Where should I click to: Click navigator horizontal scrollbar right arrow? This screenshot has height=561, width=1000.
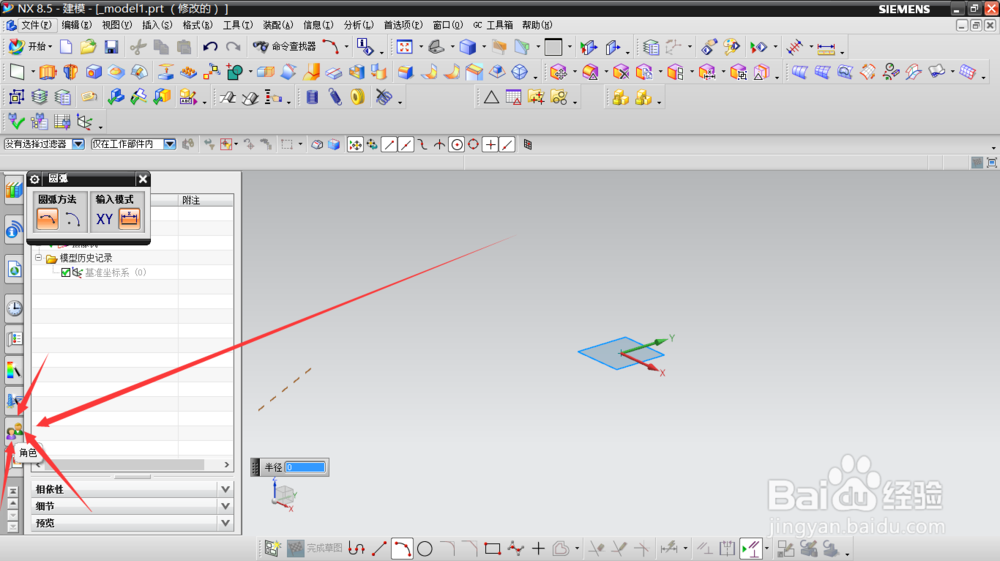226,465
